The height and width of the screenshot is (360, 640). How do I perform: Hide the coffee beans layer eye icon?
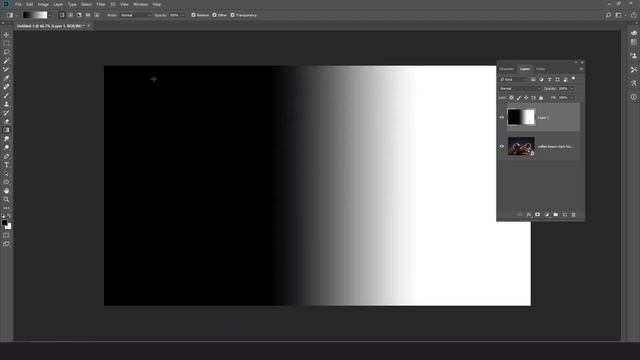[502, 147]
